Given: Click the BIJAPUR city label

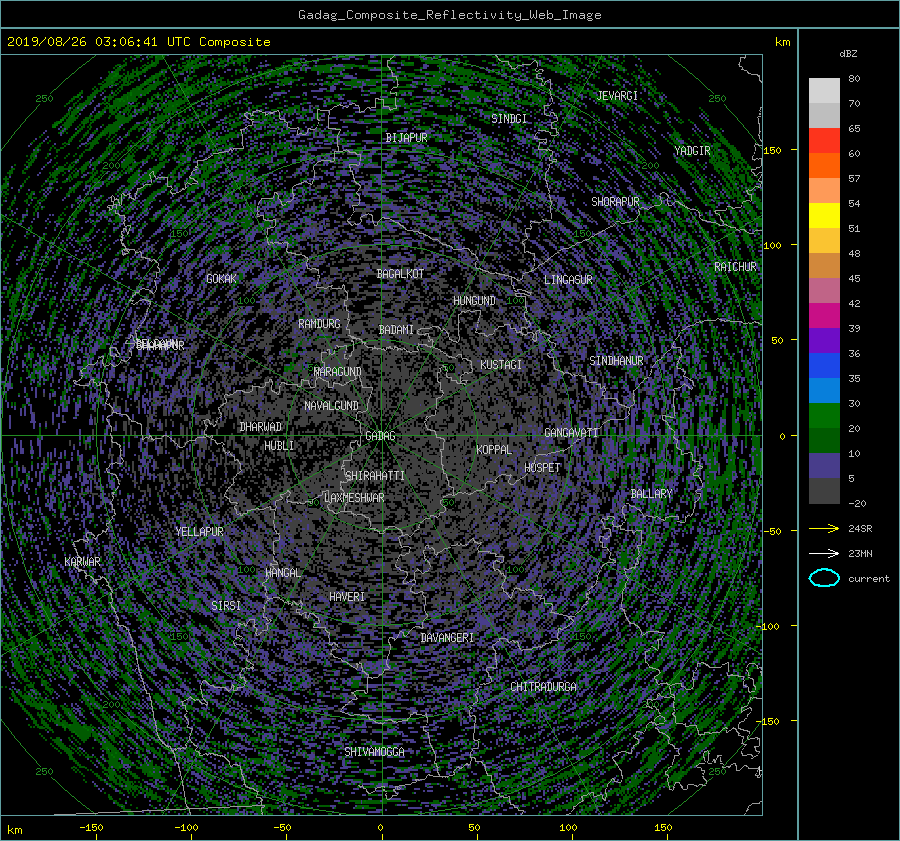Looking at the screenshot, I should pyautogui.click(x=406, y=138).
